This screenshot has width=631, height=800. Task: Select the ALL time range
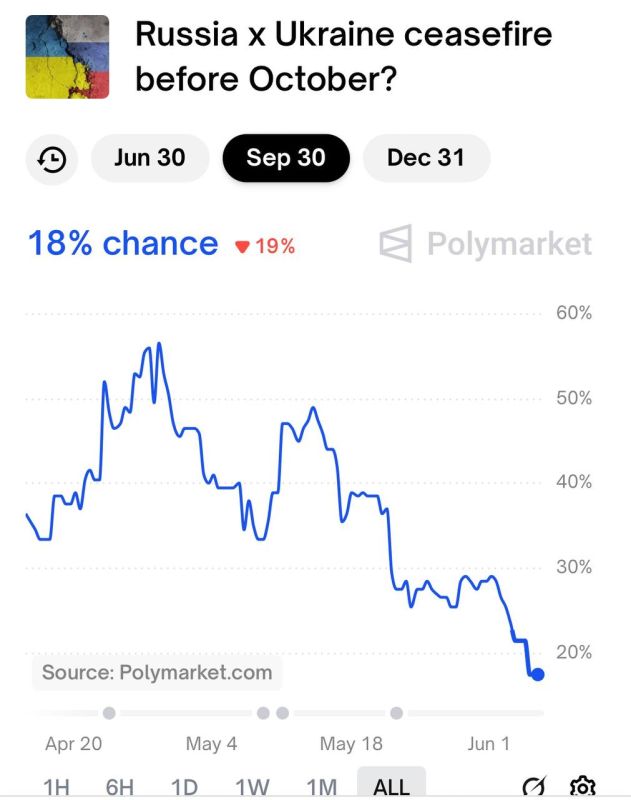[391, 787]
